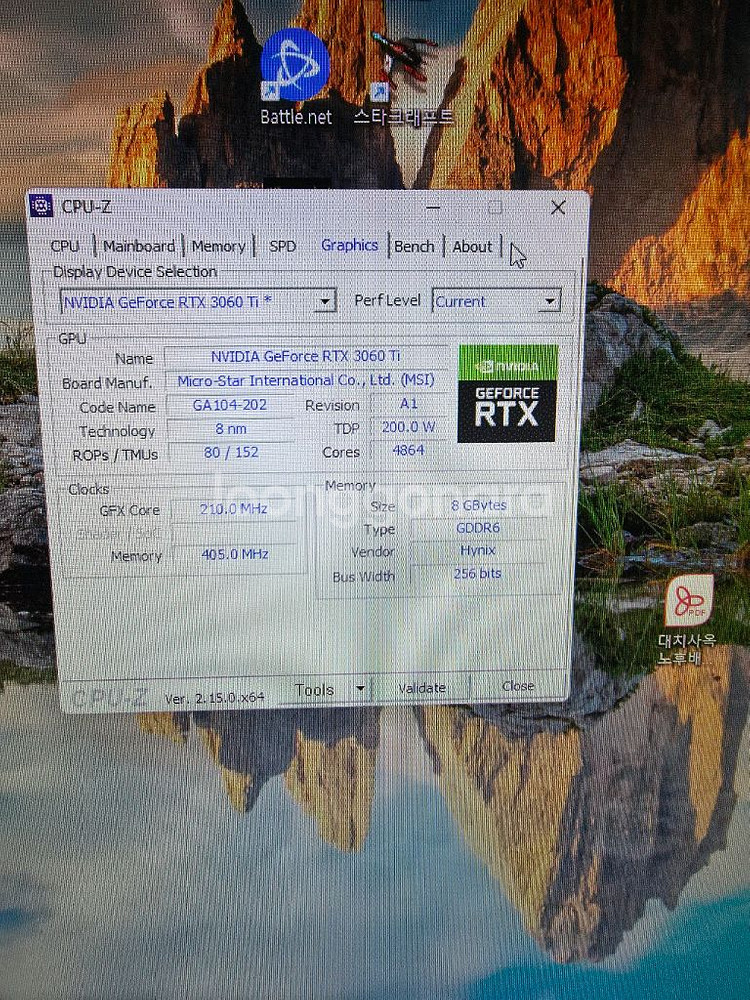The image size is (750, 1000).
Task: Open the Bench tab
Action: (414, 246)
